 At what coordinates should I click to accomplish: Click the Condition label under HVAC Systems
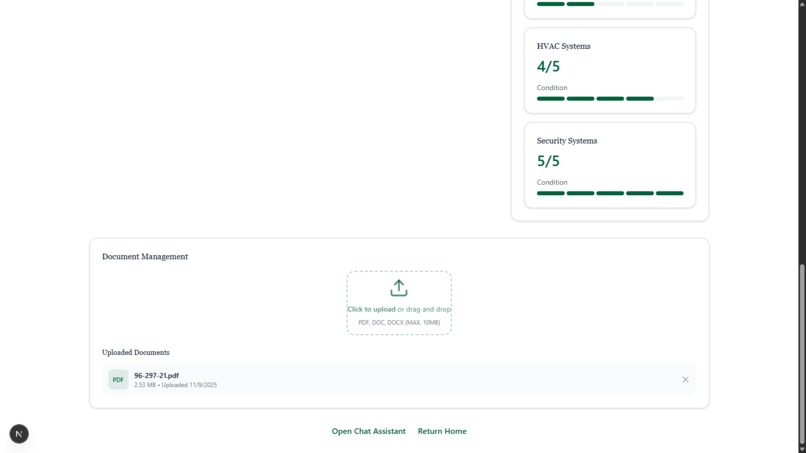pos(552,87)
